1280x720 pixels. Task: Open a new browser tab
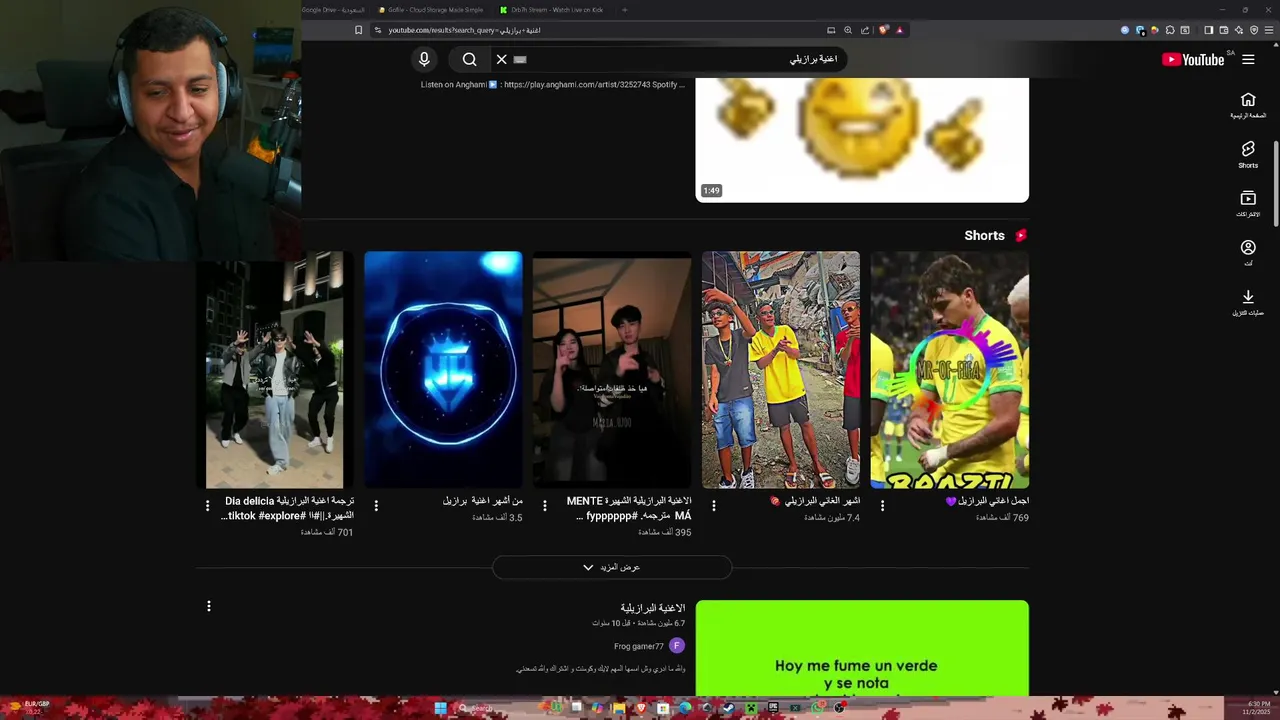pyautogui.click(x=624, y=10)
